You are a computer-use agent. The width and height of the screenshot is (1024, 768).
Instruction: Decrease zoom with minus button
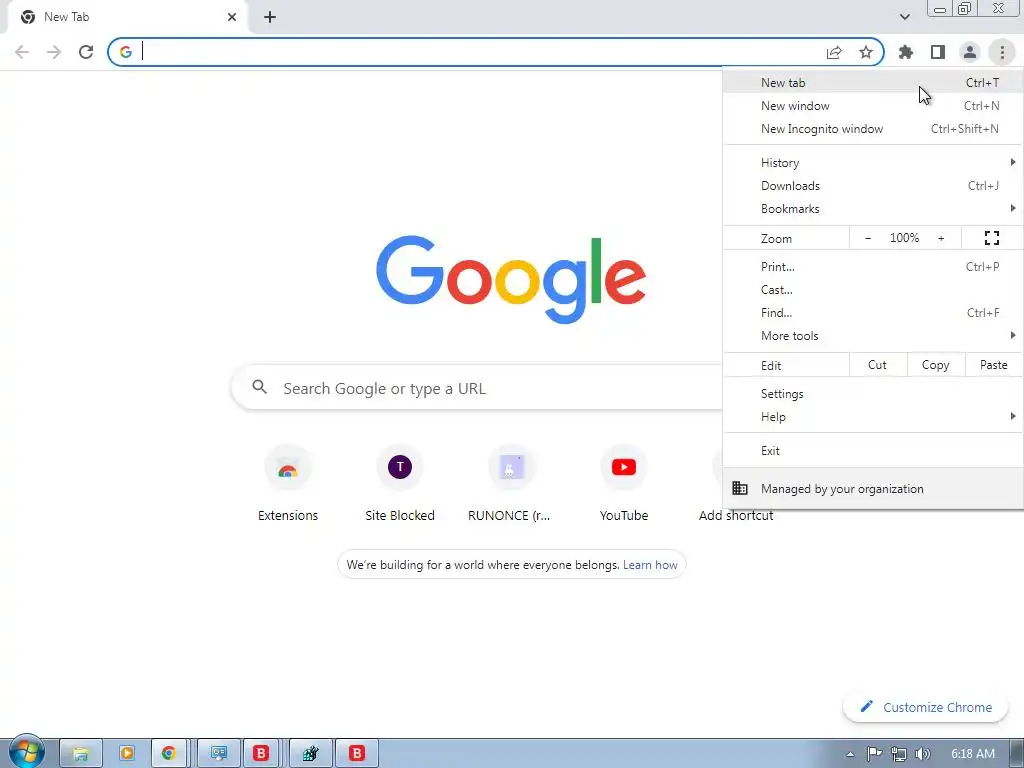pyautogui.click(x=868, y=238)
